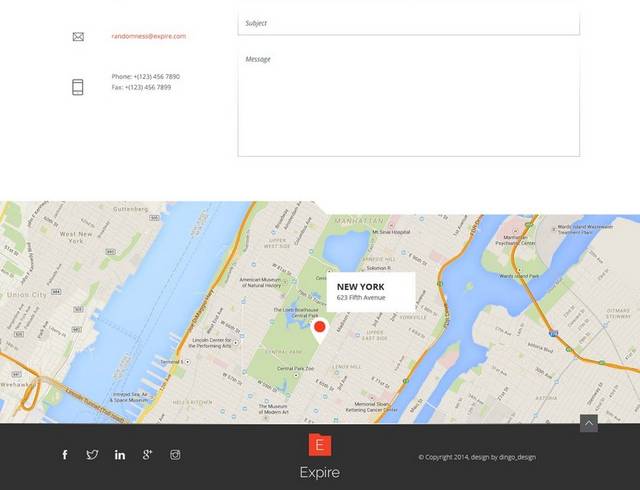Open the Google Plus icon
Viewport: 640px width, 490px height.
pos(147,455)
